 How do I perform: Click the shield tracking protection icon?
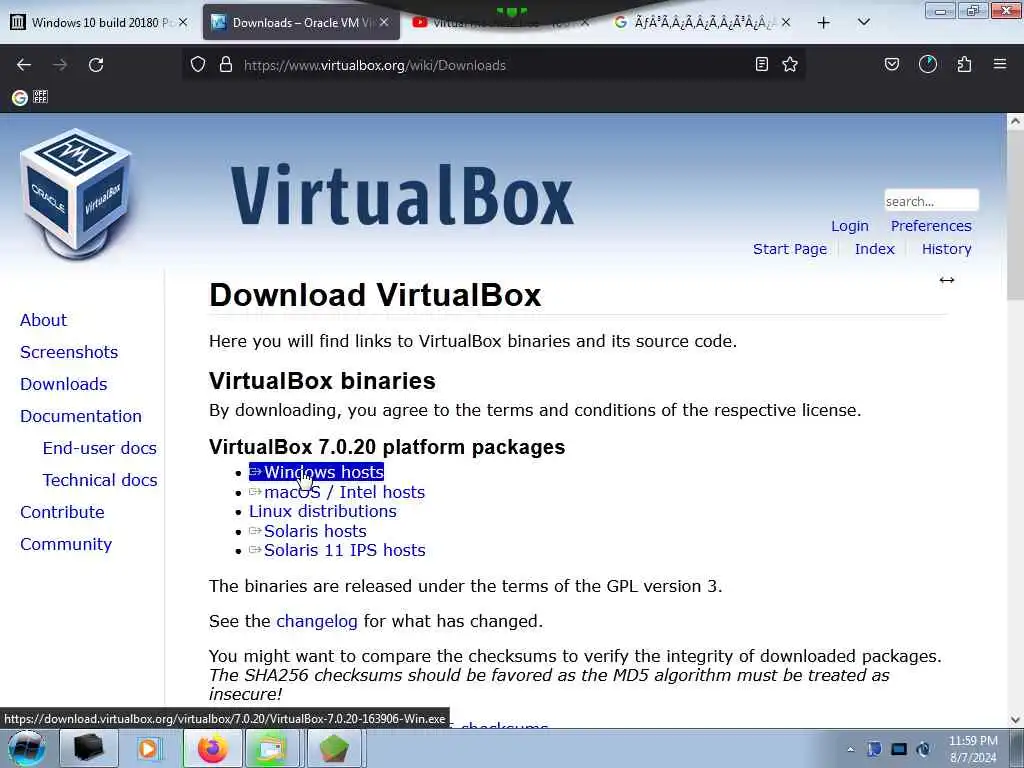click(x=198, y=65)
